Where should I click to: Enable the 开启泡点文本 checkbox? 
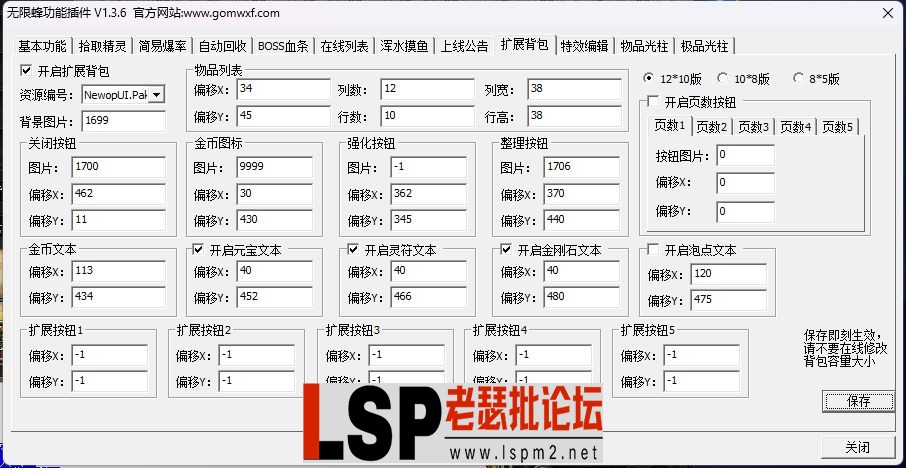652,250
